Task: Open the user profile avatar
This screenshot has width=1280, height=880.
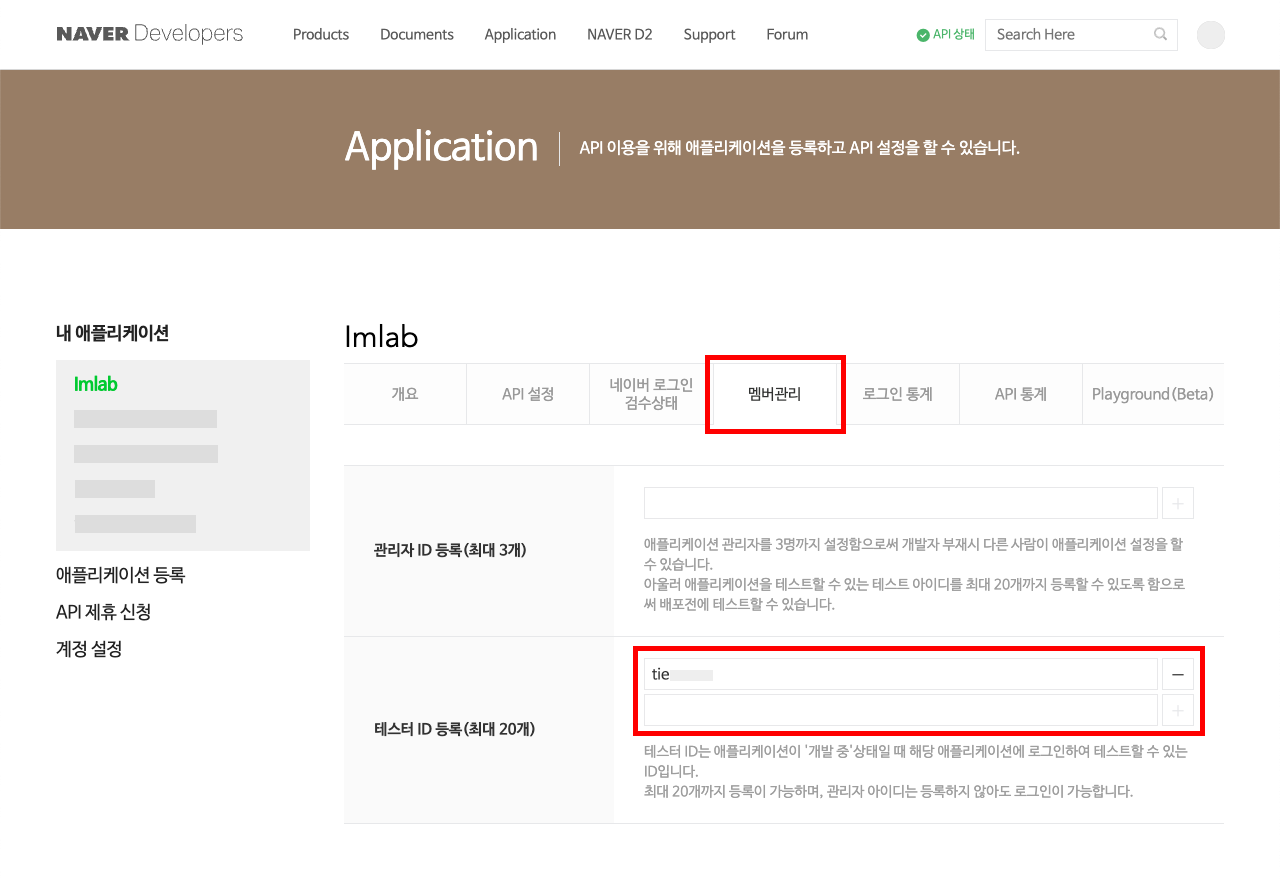Action: pos(1211,35)
